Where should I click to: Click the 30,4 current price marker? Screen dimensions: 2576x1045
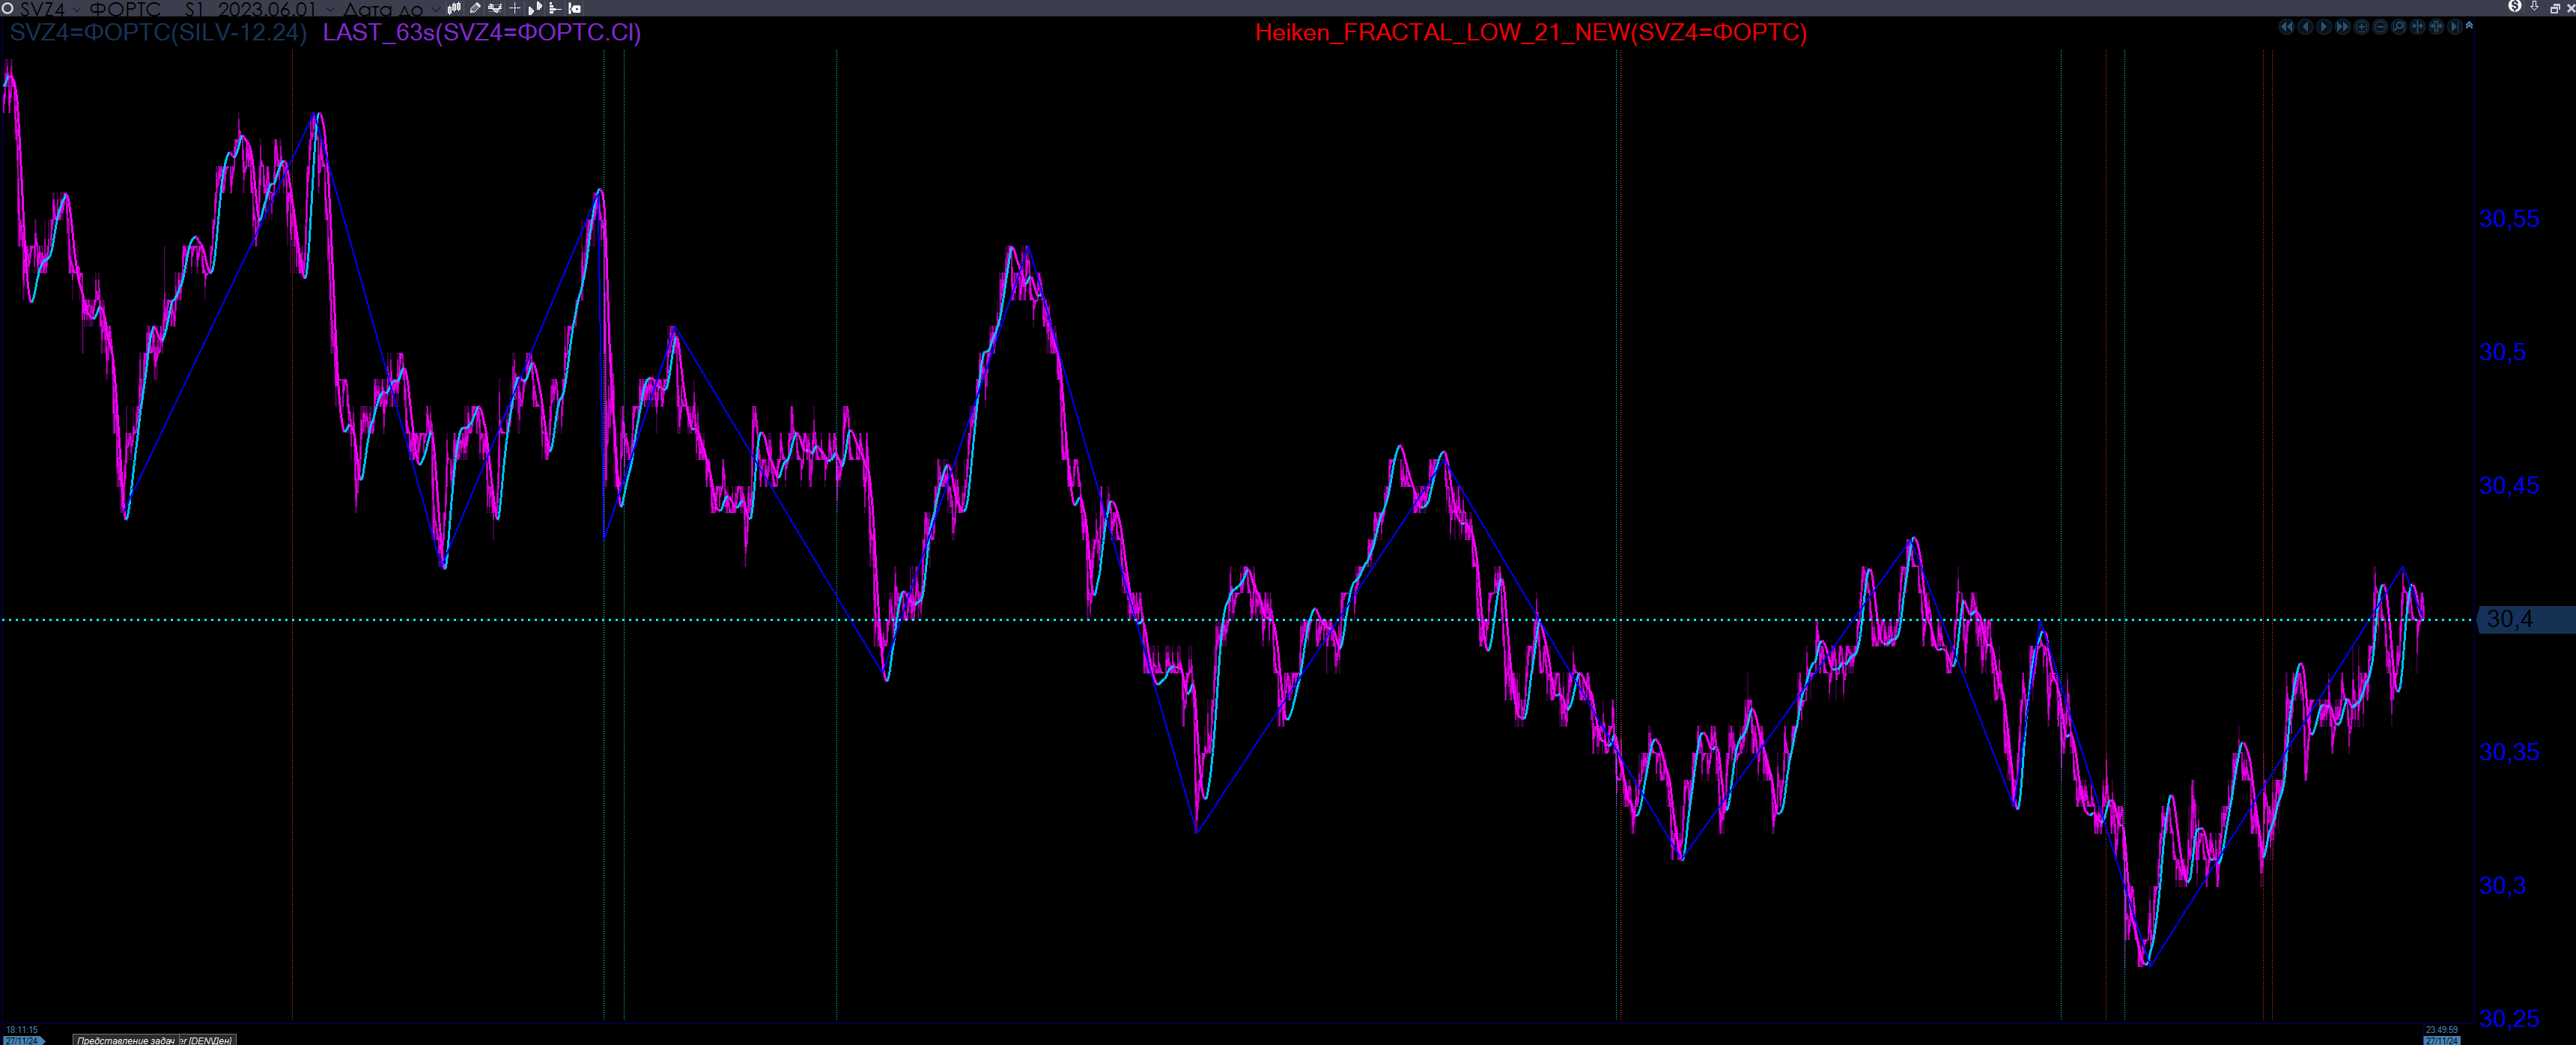pos(2509,620)
